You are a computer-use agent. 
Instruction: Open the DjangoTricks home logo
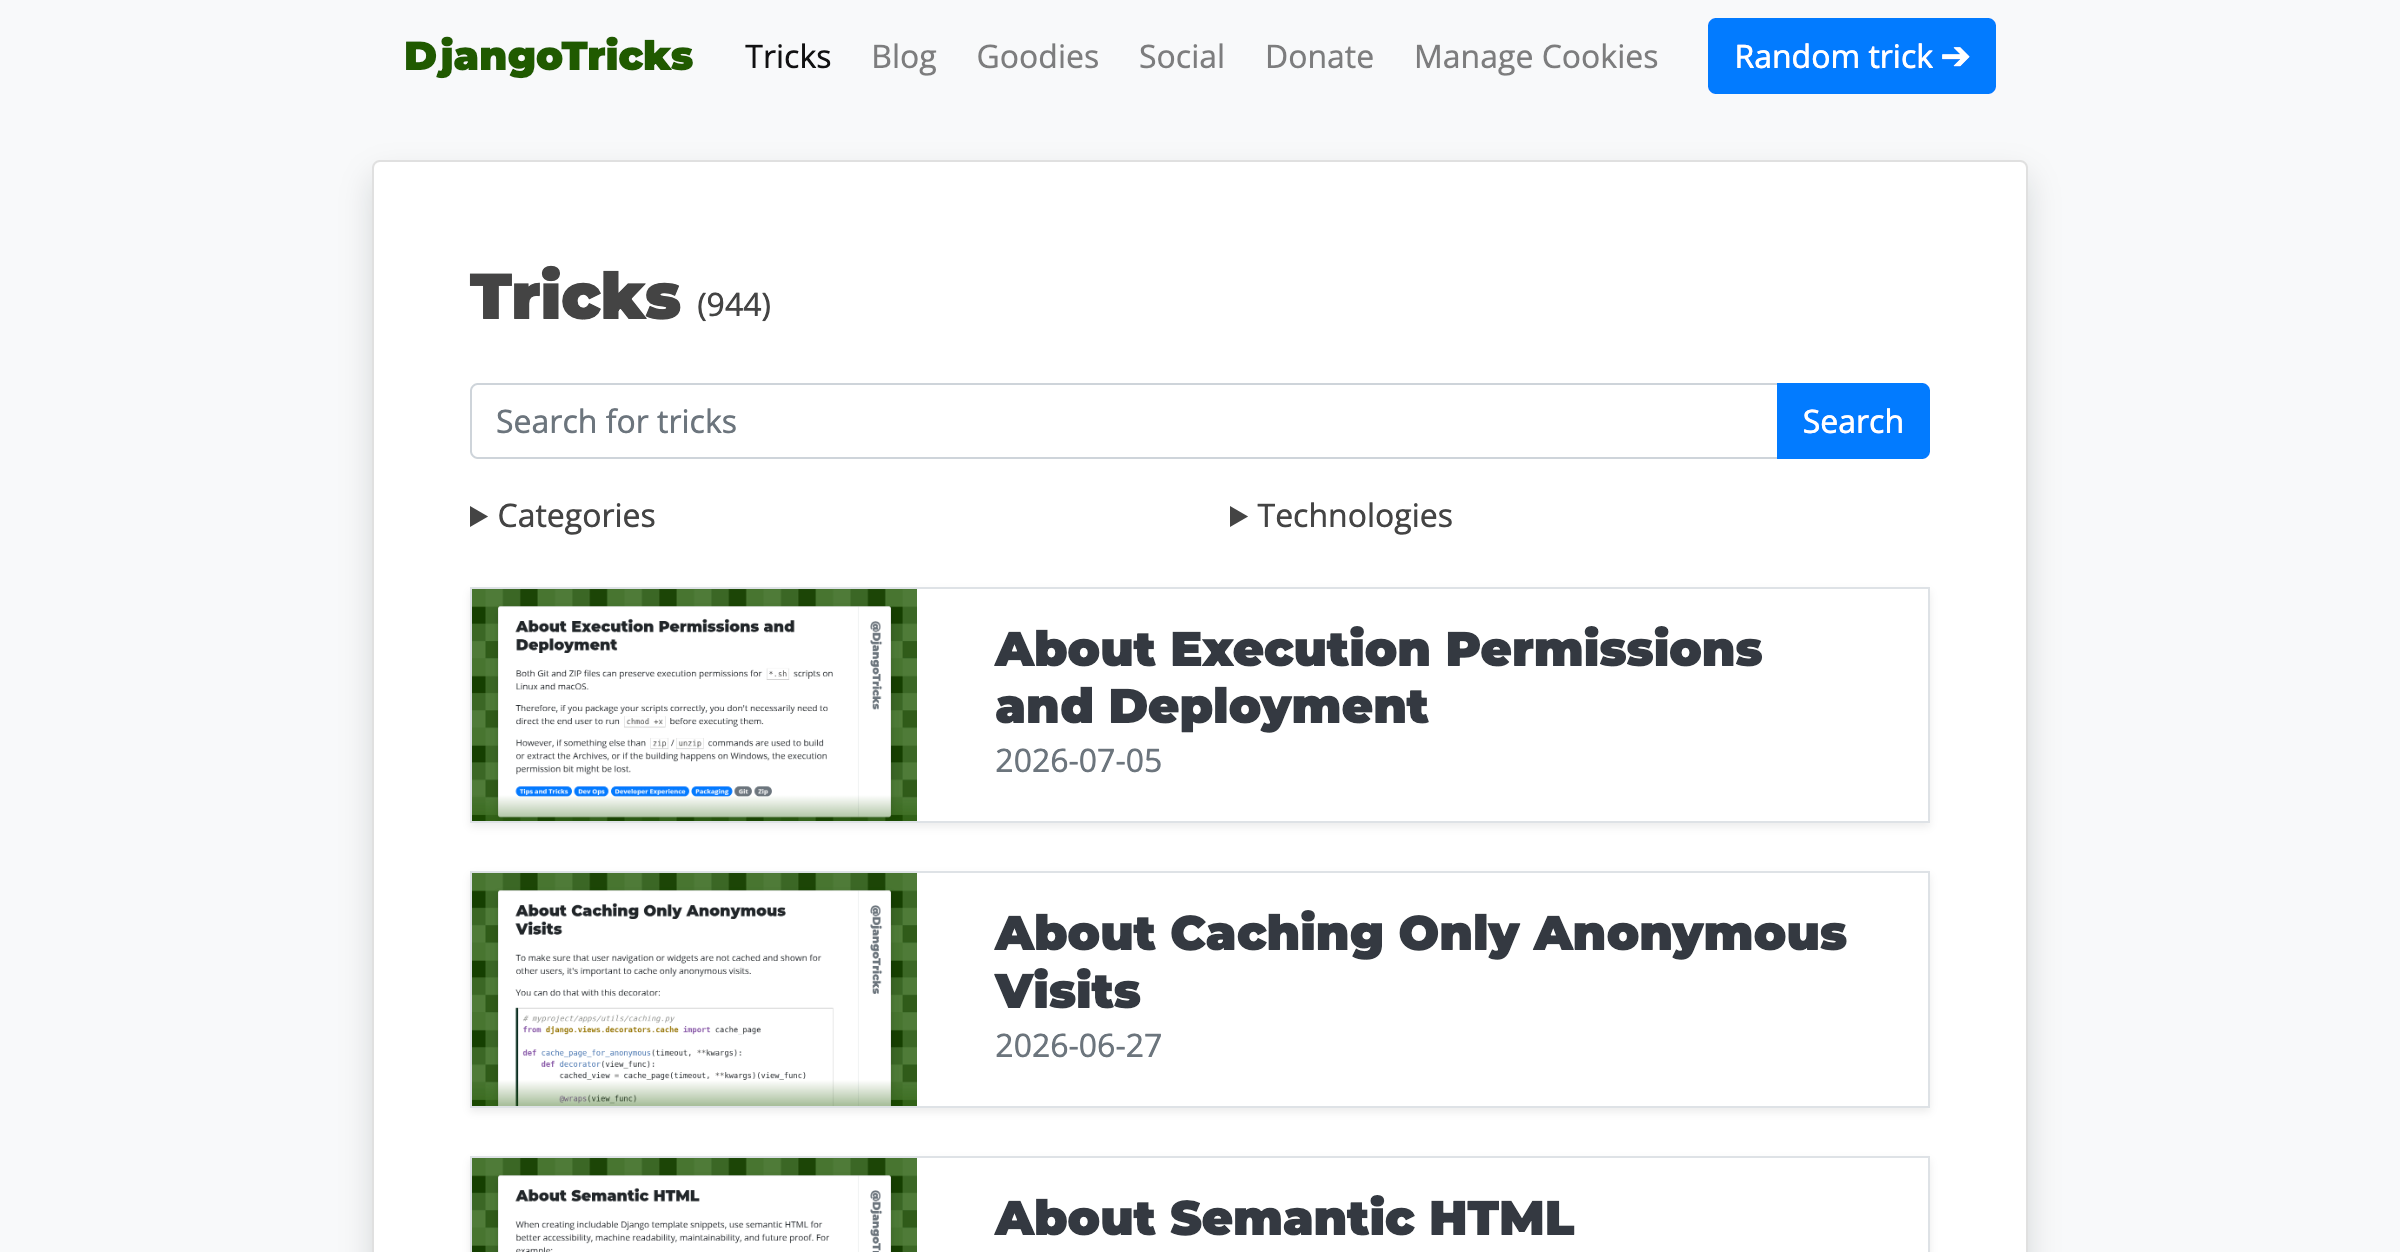pos(548,57)
